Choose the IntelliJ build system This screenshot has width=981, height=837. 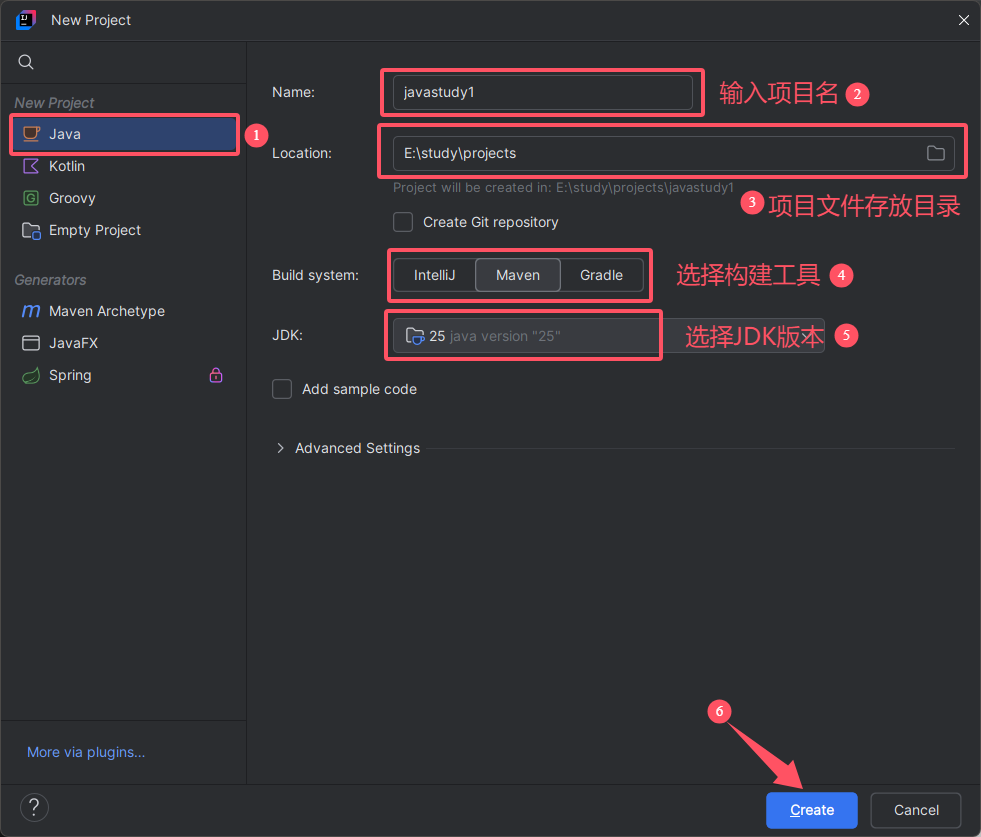tap(434, 275)
